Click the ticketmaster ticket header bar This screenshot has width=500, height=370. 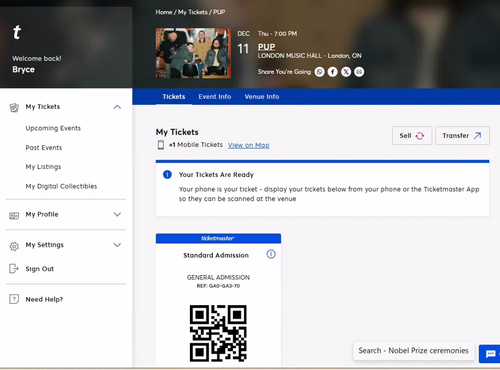(x=218, y=238)
